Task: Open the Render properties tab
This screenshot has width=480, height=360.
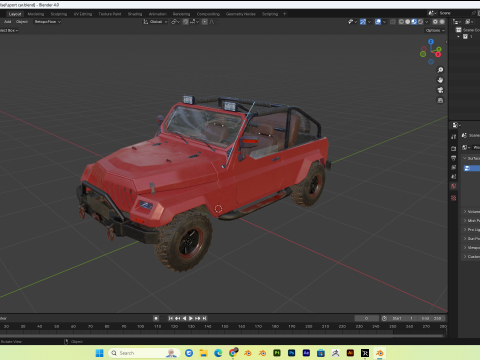Action: (x=454, y=148)
